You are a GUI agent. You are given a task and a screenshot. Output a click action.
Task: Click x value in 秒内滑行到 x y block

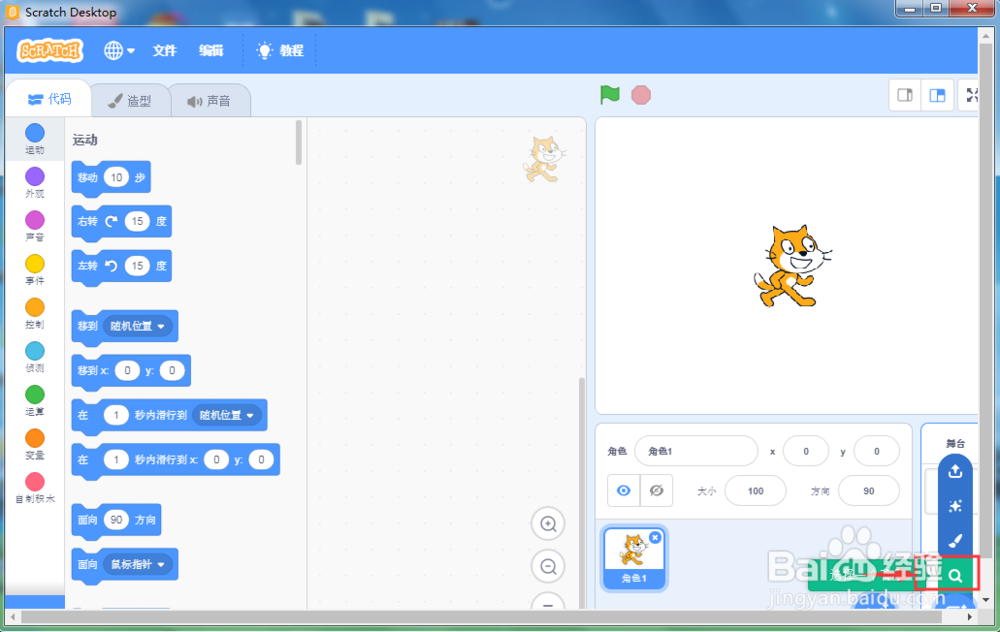tap(216, 460)
